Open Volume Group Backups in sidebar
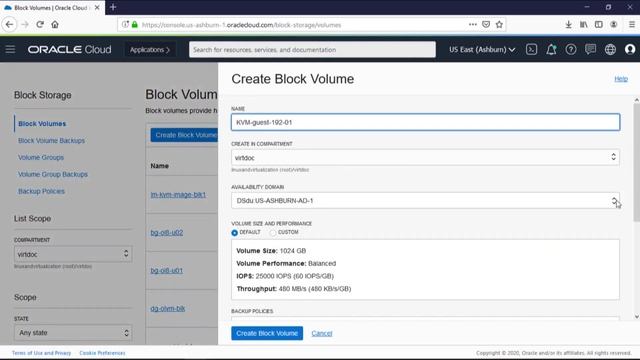The image size is (640, 360). point(53,174)
